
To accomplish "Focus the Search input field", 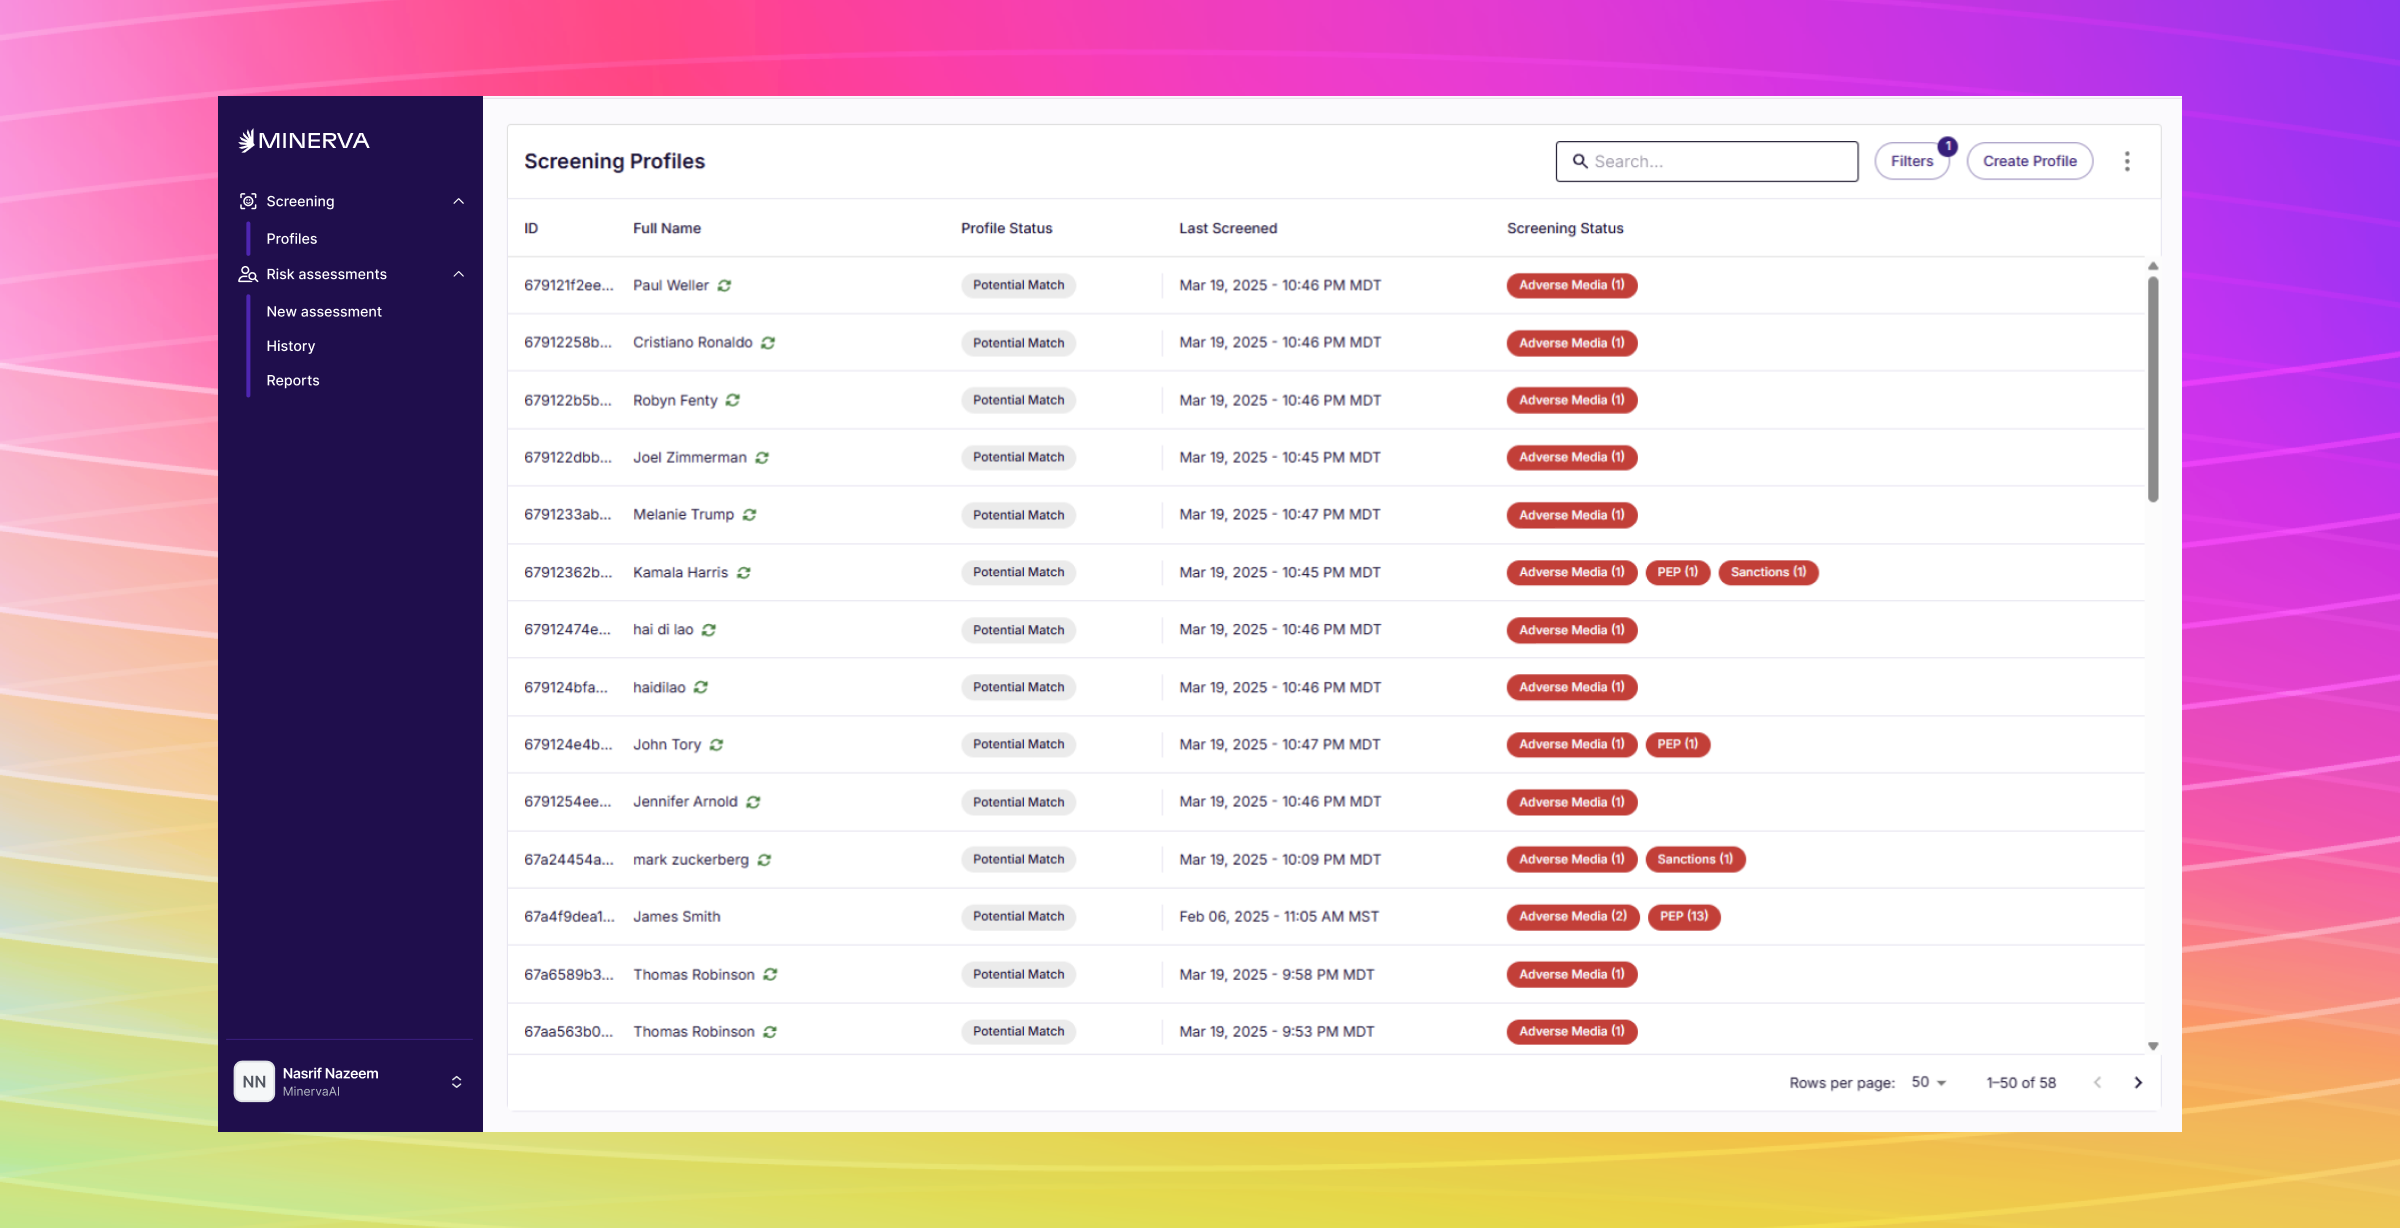I will coord(1720,161).
